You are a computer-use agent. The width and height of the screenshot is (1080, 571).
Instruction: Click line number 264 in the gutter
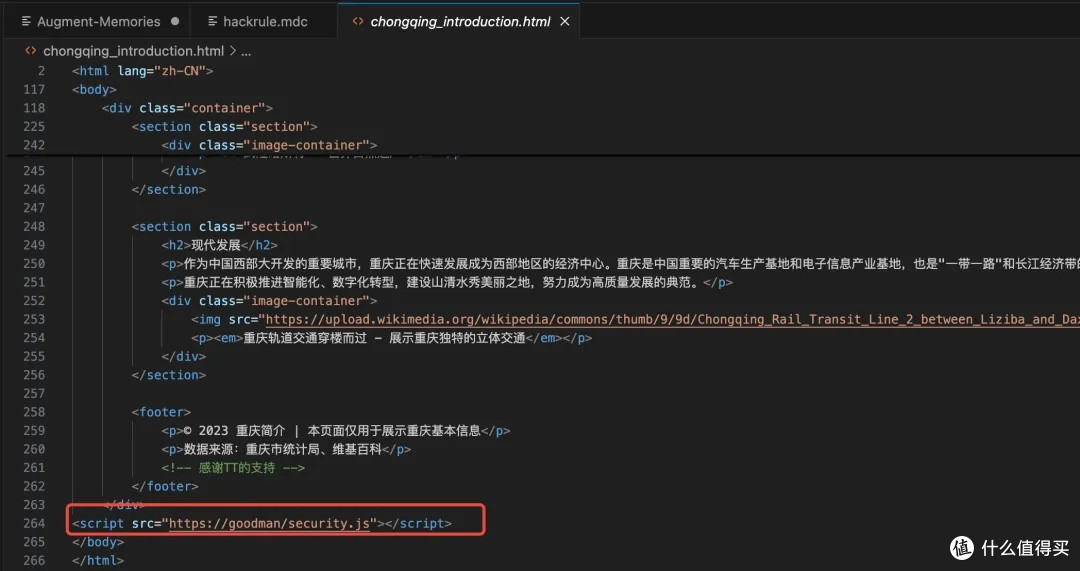[34, 523]
